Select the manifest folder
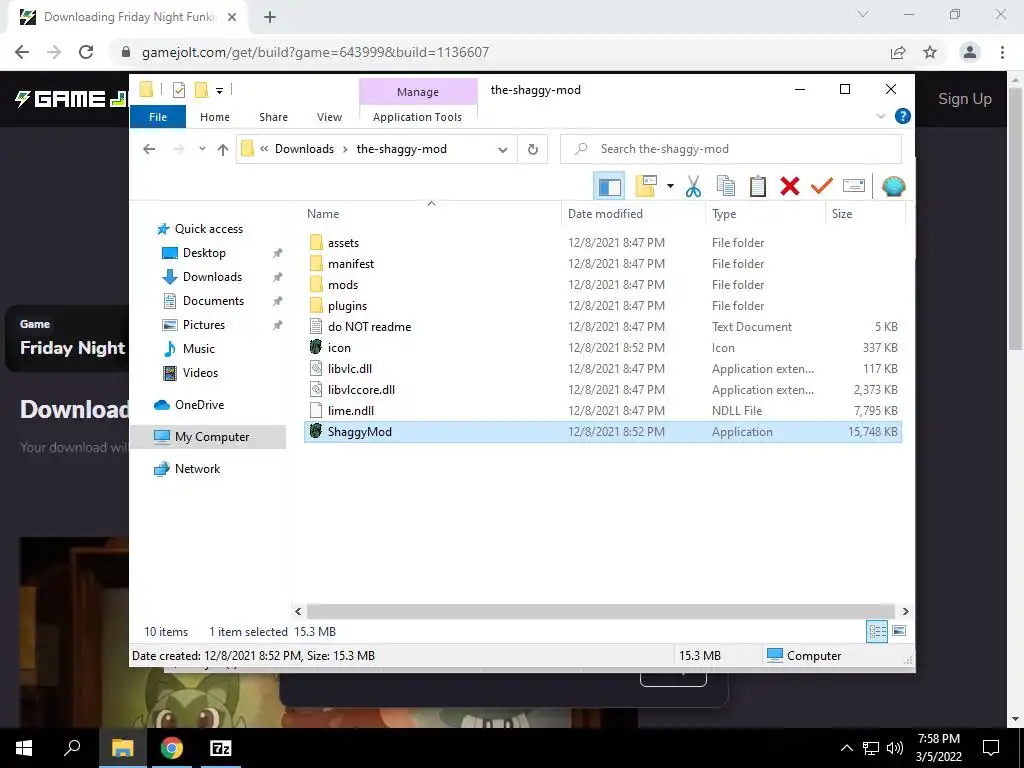This screenshot has height=768, width=1024. 602,264
